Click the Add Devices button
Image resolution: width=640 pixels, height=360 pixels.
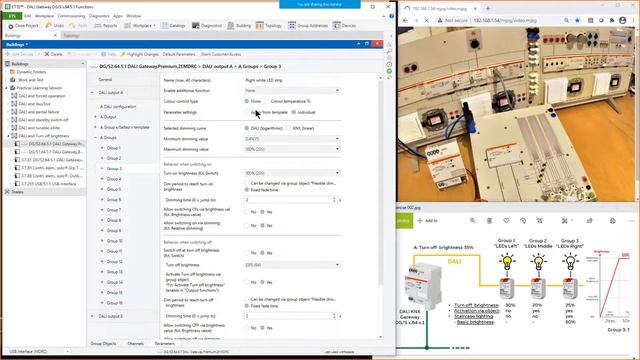click(x=19, y=54)
